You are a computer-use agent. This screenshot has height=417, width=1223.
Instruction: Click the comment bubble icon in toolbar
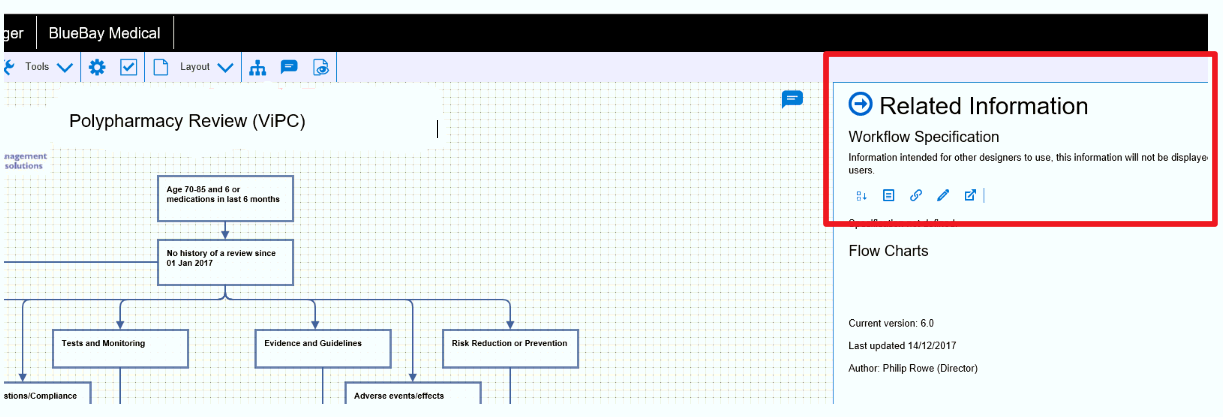(289, 67)
